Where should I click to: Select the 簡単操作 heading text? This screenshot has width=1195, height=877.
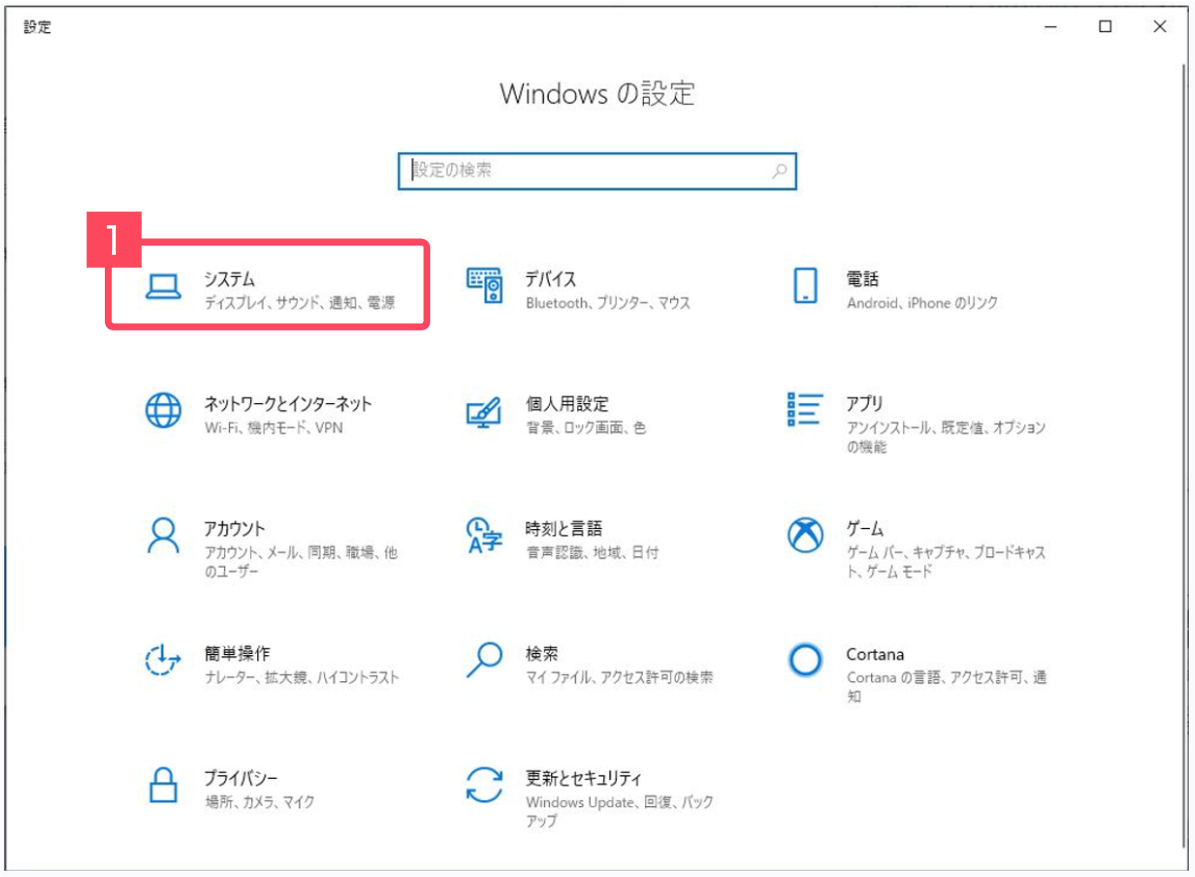point(237,653)
